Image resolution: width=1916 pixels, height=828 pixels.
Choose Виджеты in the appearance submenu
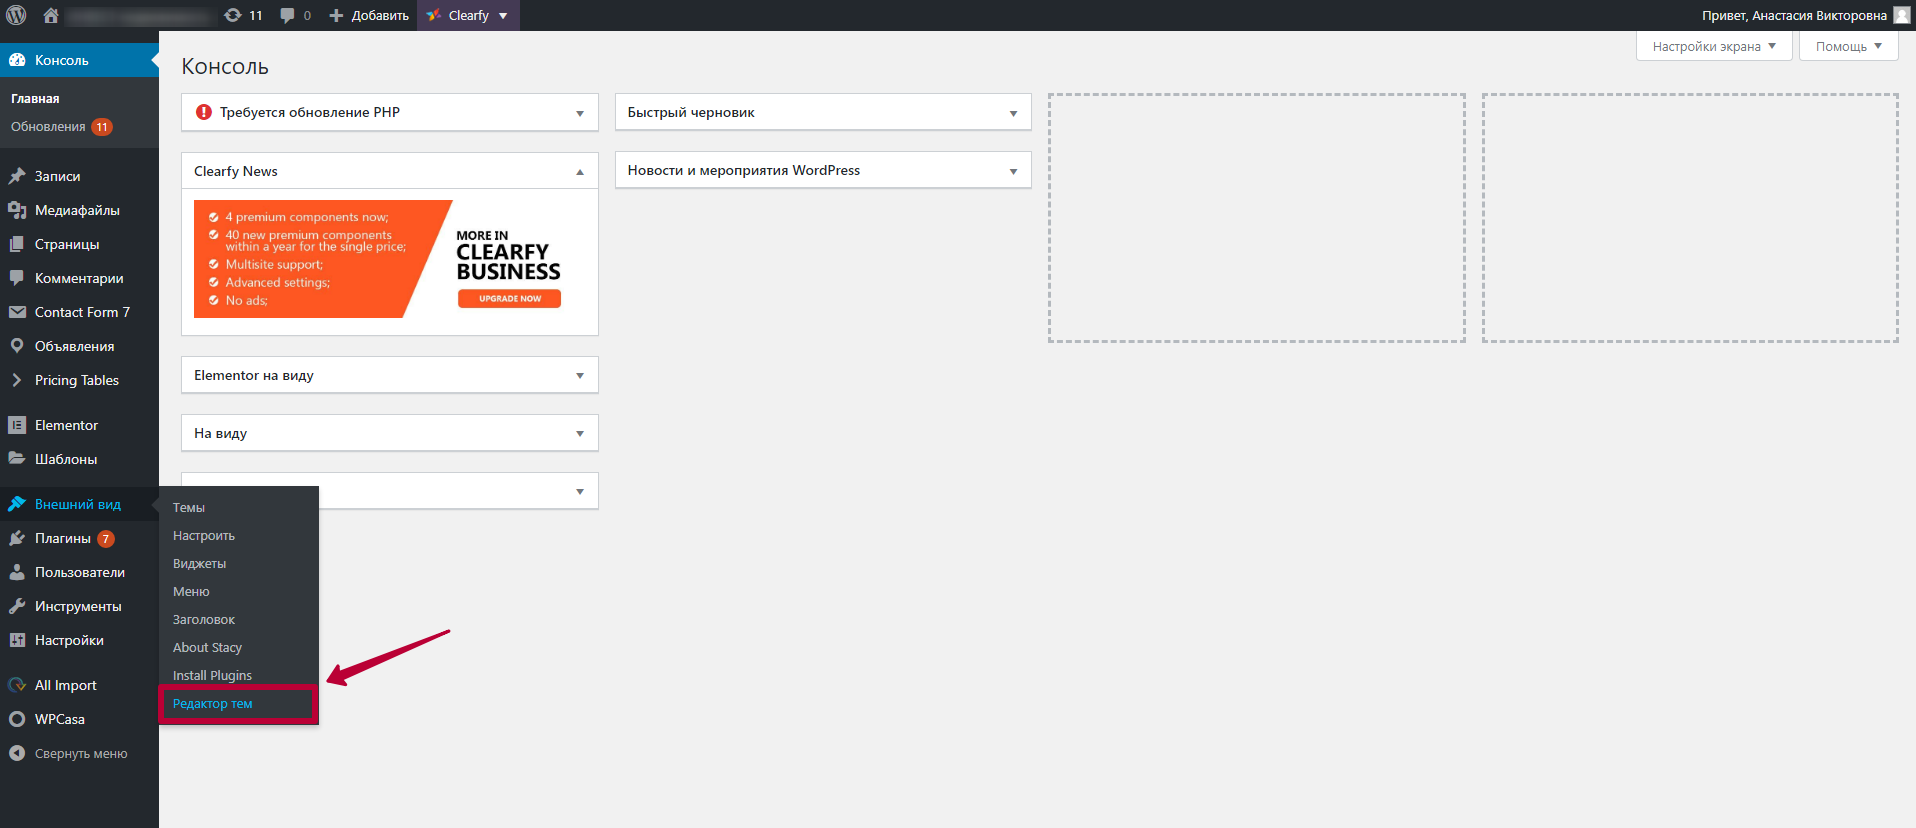pos(199,564)
